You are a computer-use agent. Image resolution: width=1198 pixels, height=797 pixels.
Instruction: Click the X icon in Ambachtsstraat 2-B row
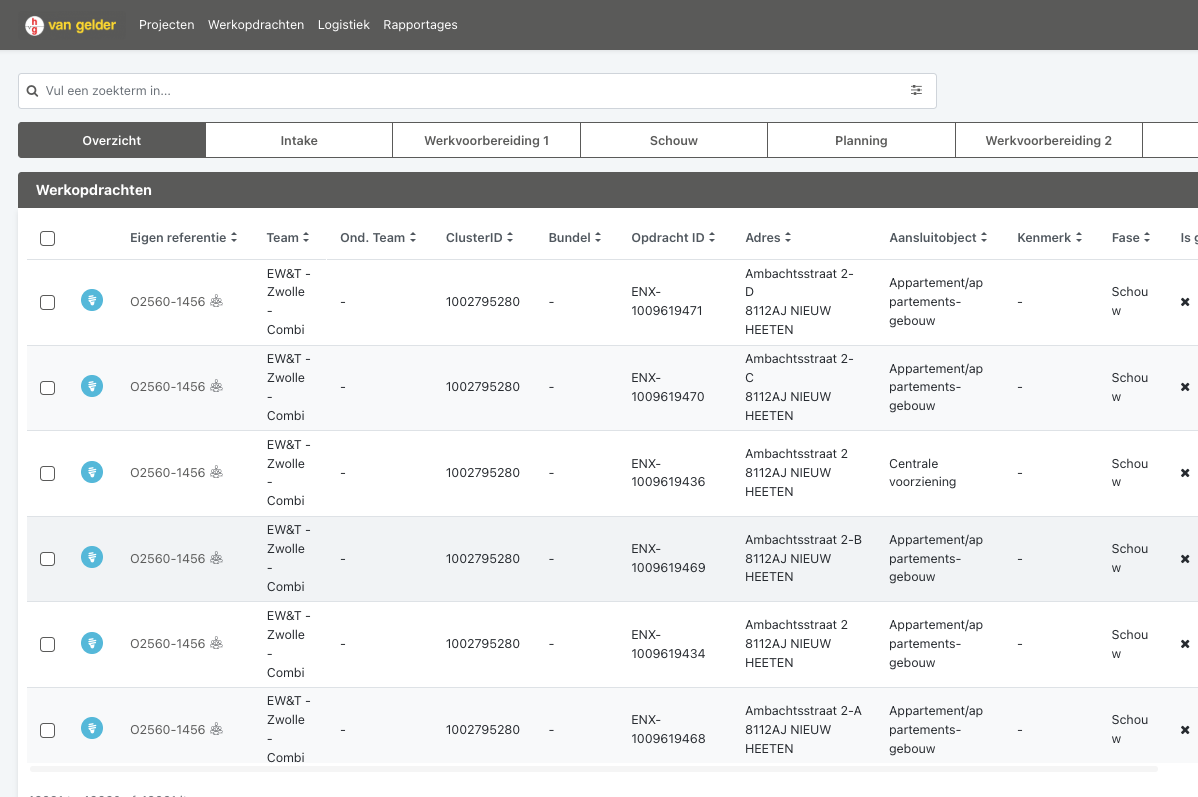[x=1185, y=559]
